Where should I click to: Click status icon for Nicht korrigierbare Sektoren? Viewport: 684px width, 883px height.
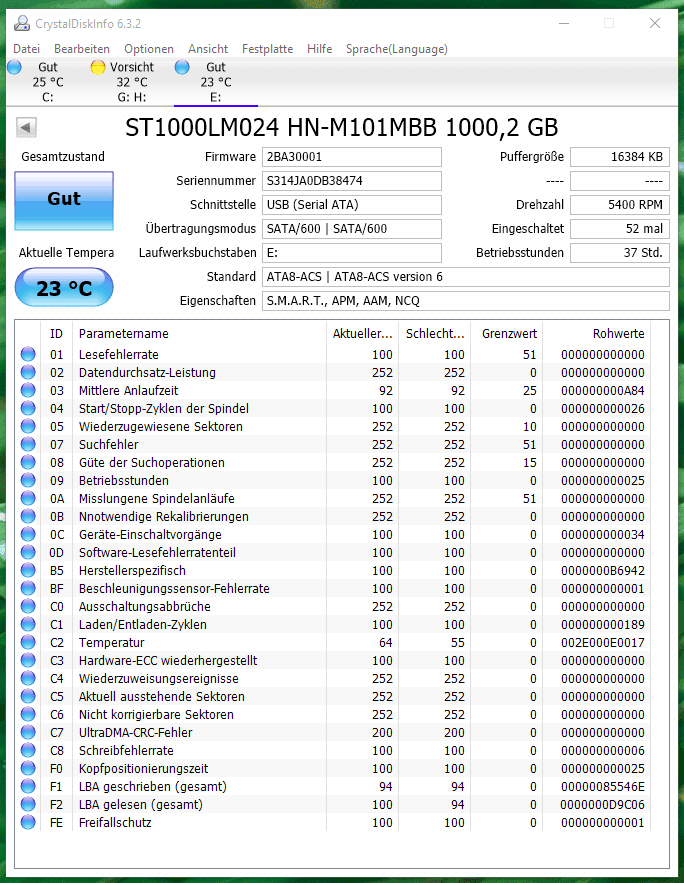(28, 715)
